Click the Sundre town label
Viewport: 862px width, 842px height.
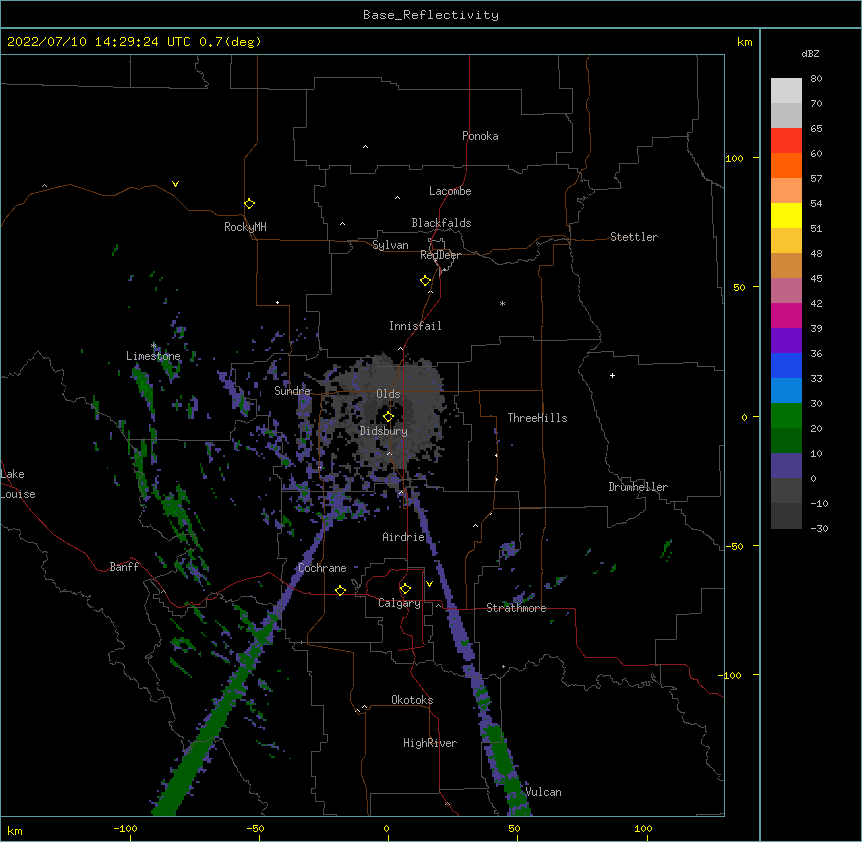pyautogui.click(x=292, y=391)
